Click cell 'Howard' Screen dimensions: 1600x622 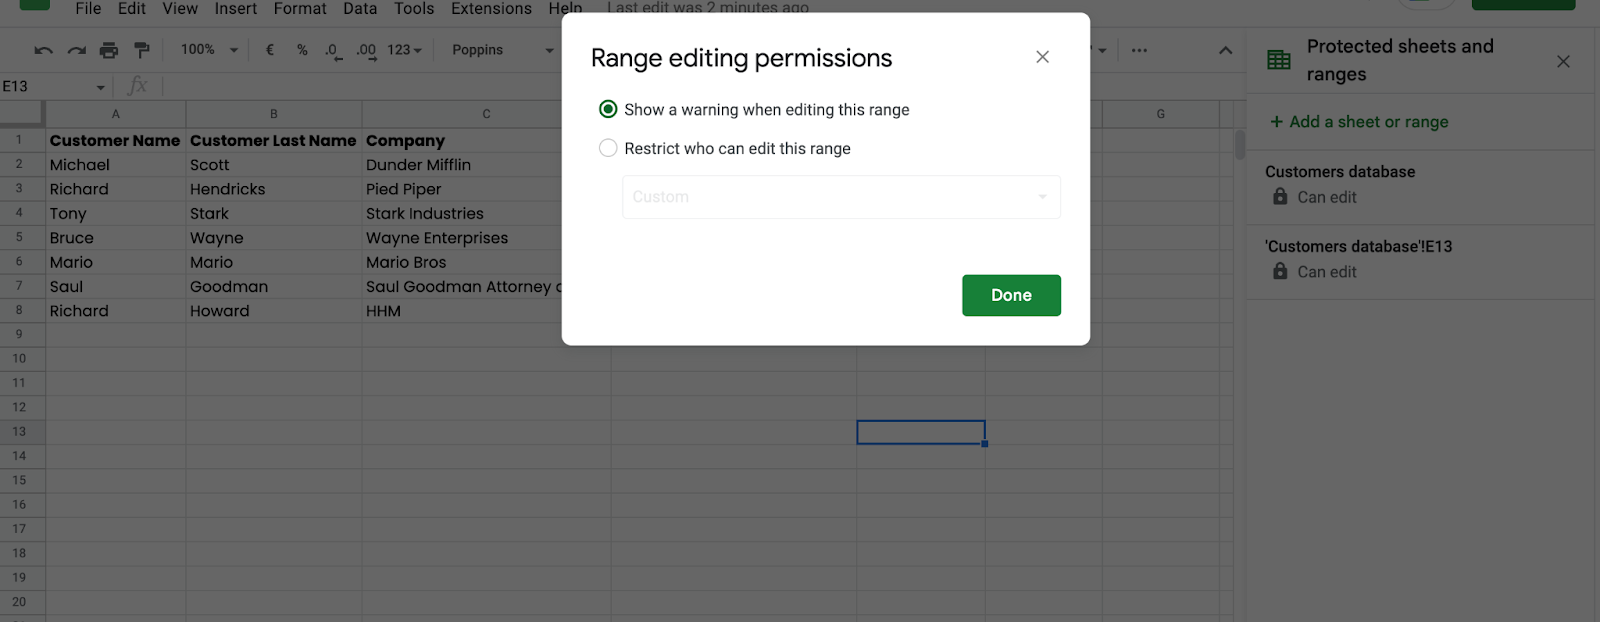(274, 311)
